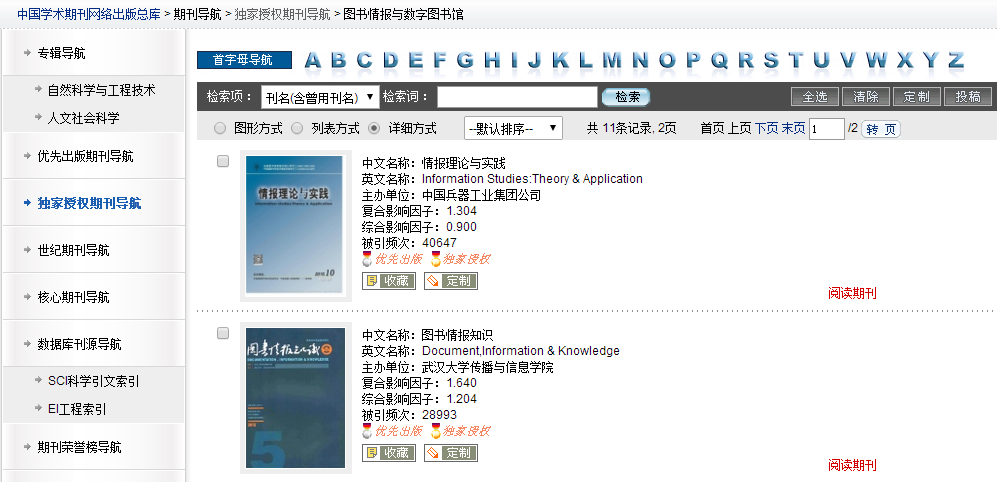The height and width of the screenshot is (482, 997).
Task: Jump to letter Z in alphabet navigation
Action: click(x=955, y=60)
